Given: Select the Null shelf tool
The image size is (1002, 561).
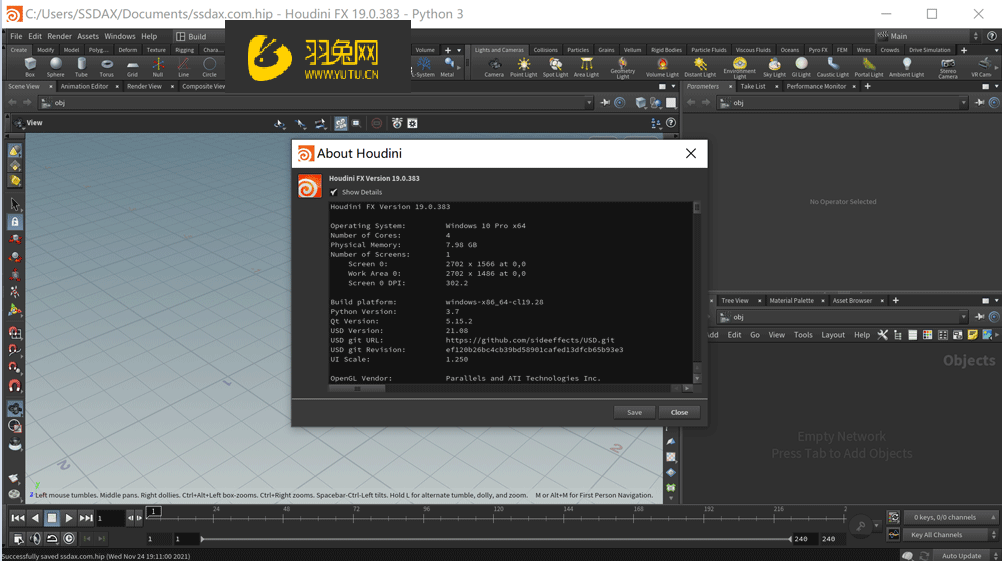Looking at the screenshot, I should (158, 66).
